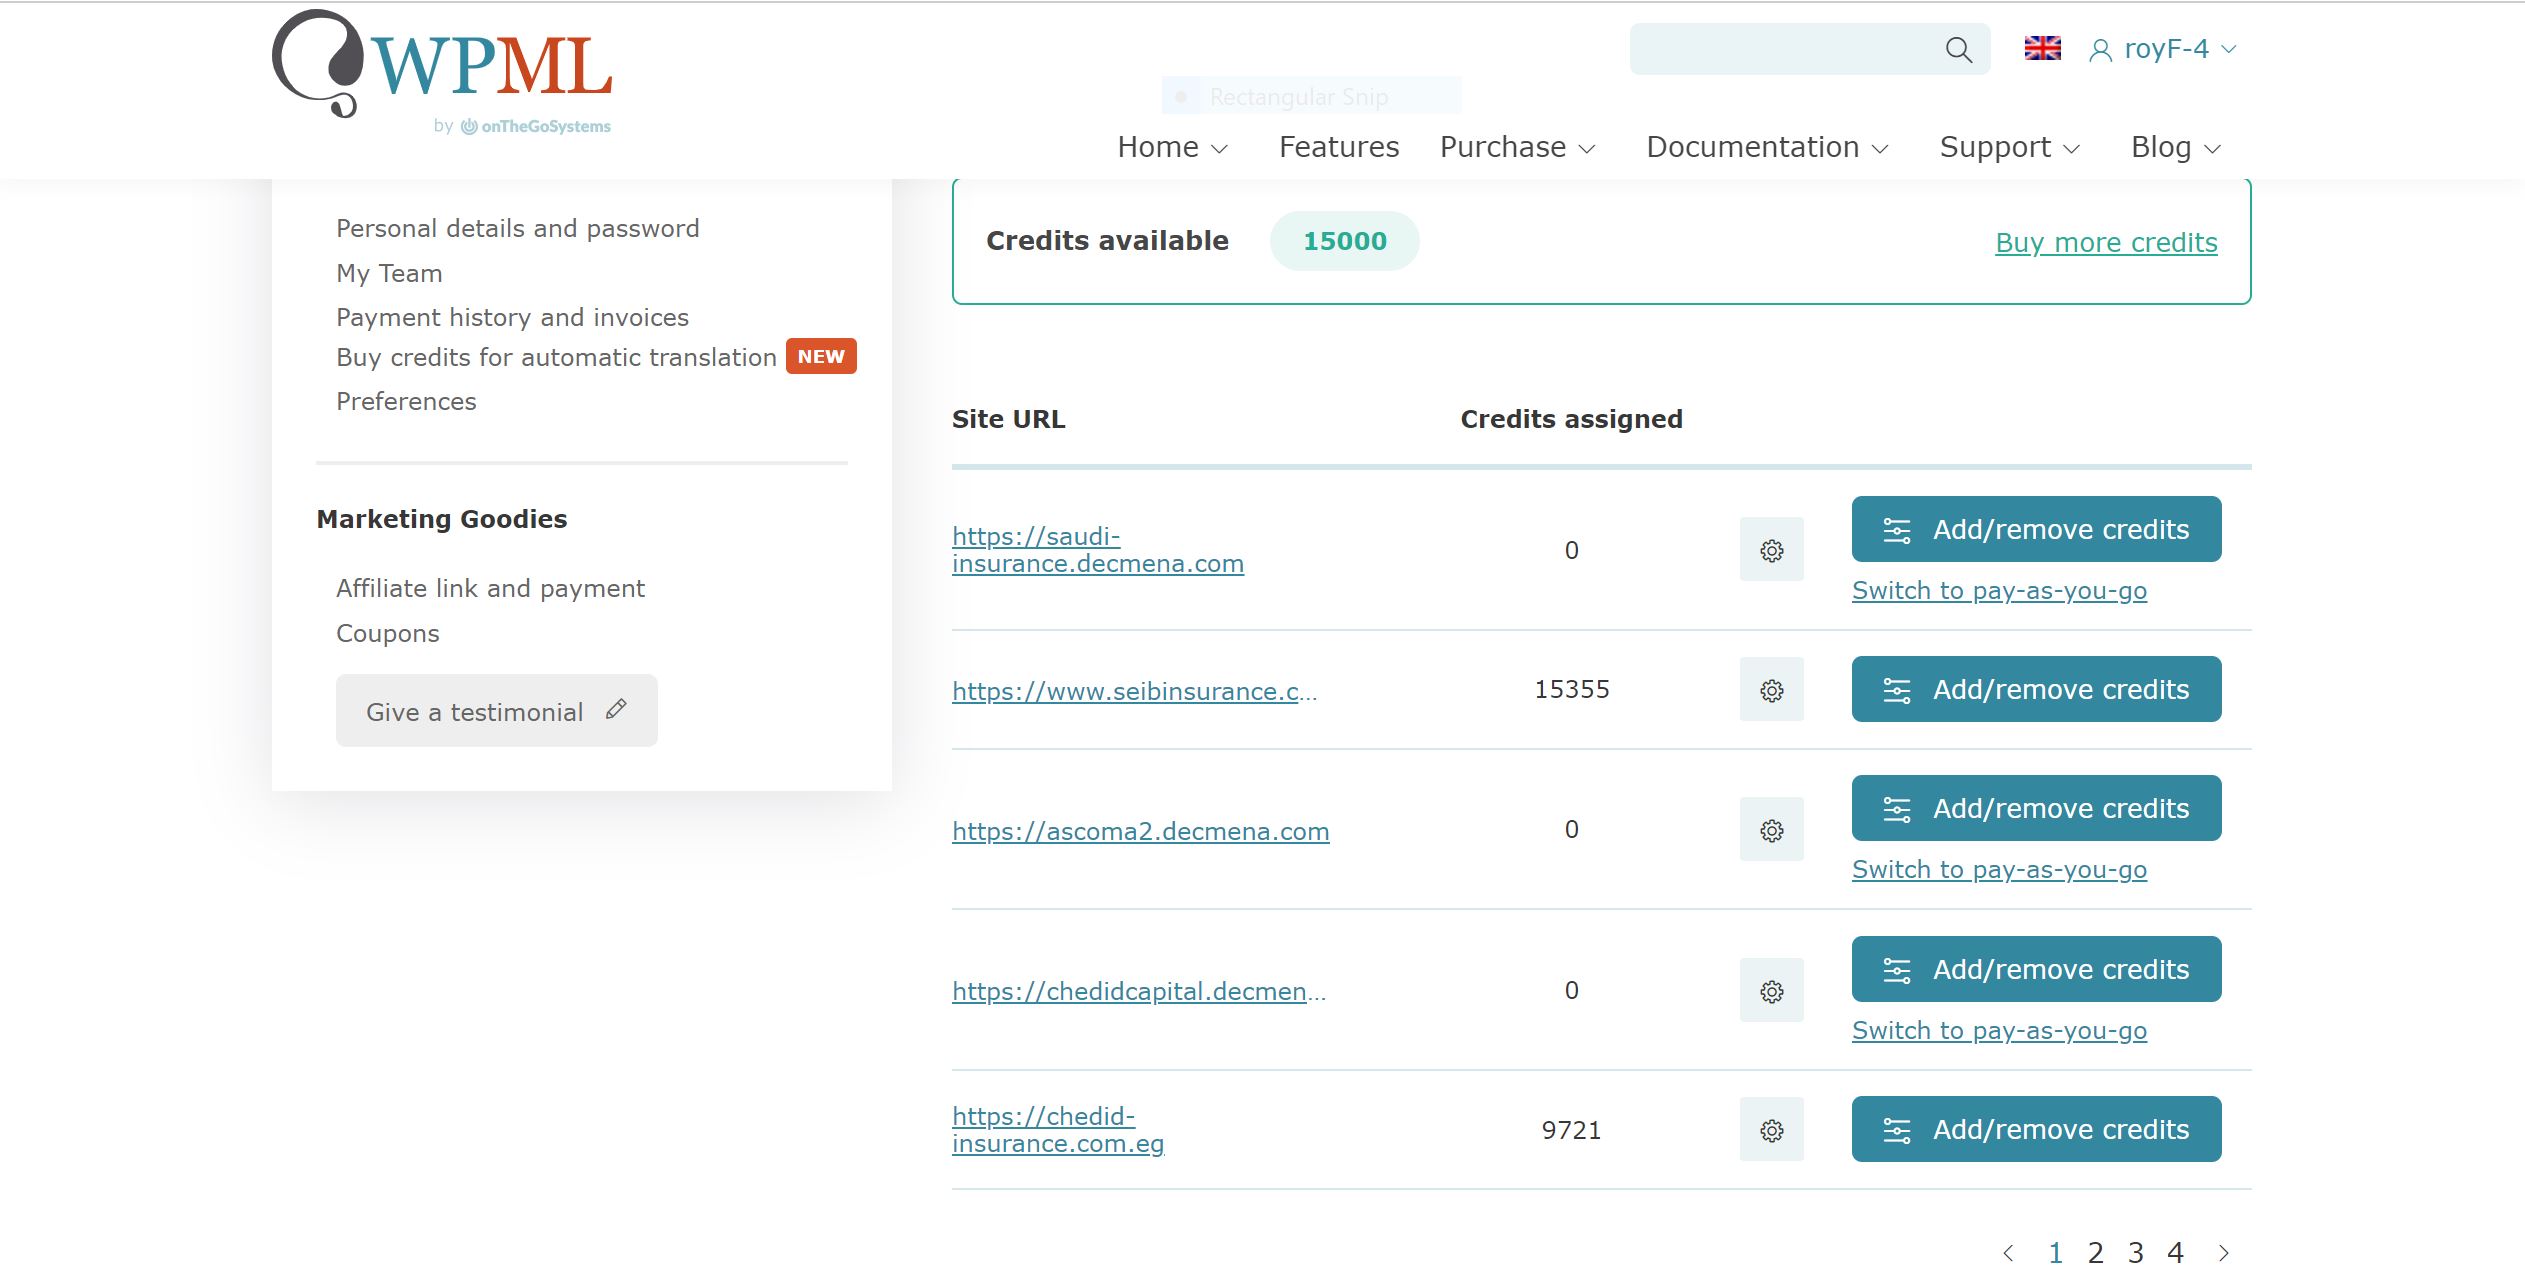Switch ascoma2 site to pay-as-you-go
The image size is (2525, 1275).
point(1999,869)
